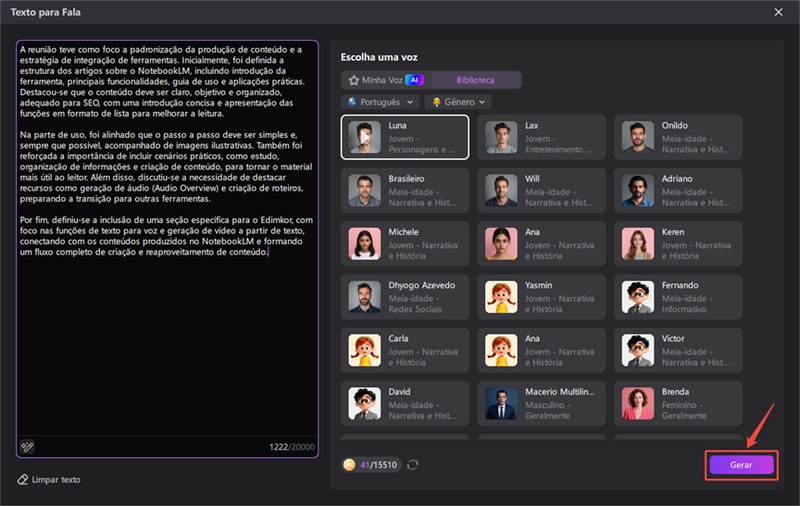The width and height of the screenshot is (800, 506).
Task: Select the Brenda voice card
Action: (x=678, y=403)
